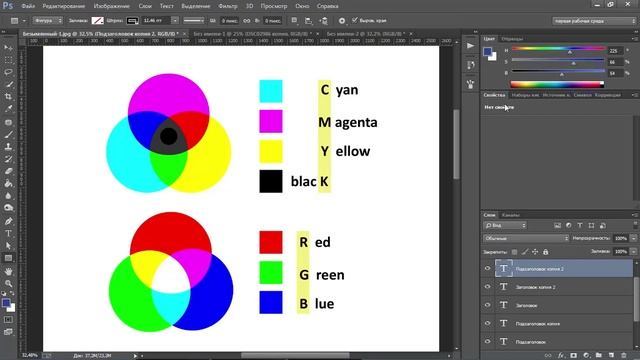Toggle the align edges checkbox
640x360 pixels.
(355, 20)
